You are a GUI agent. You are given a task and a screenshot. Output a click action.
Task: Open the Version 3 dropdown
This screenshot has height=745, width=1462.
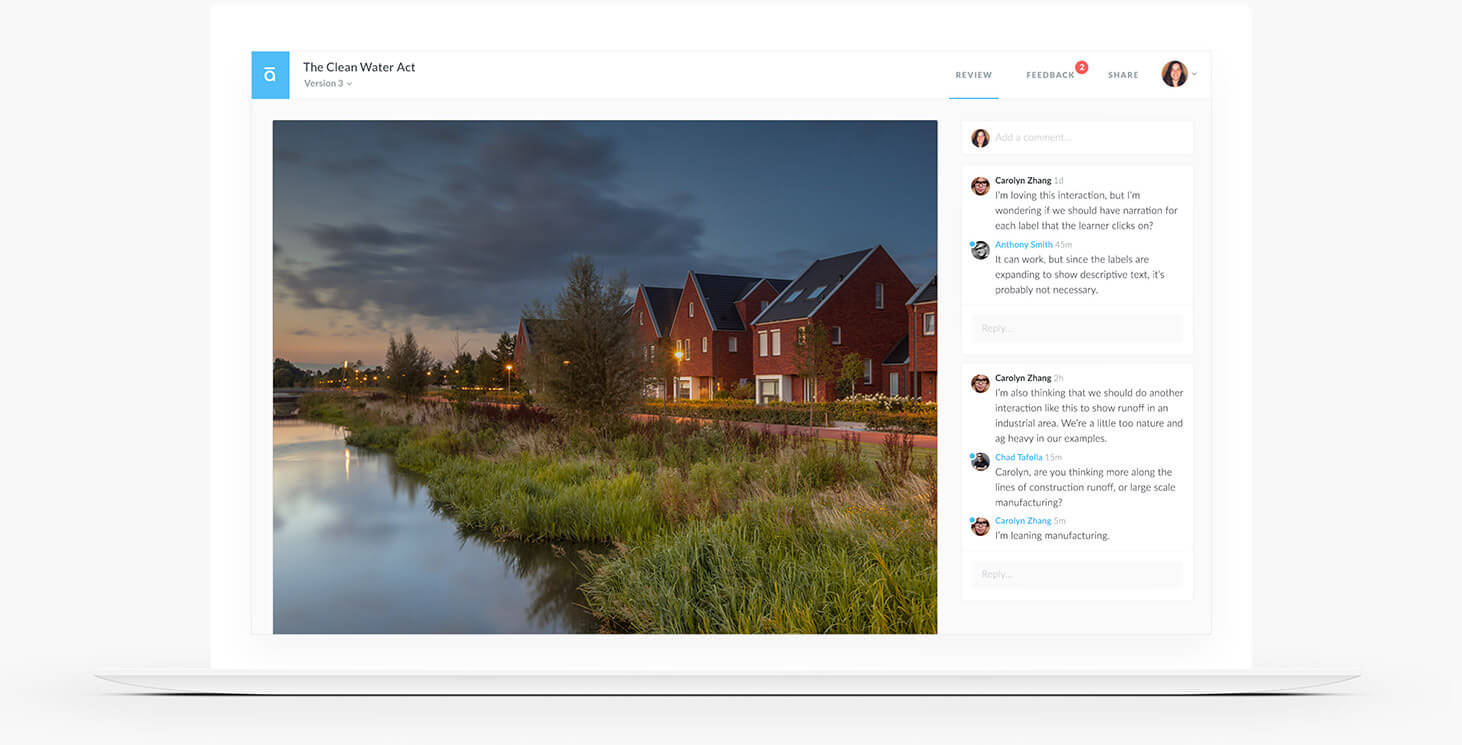[328, 84]
